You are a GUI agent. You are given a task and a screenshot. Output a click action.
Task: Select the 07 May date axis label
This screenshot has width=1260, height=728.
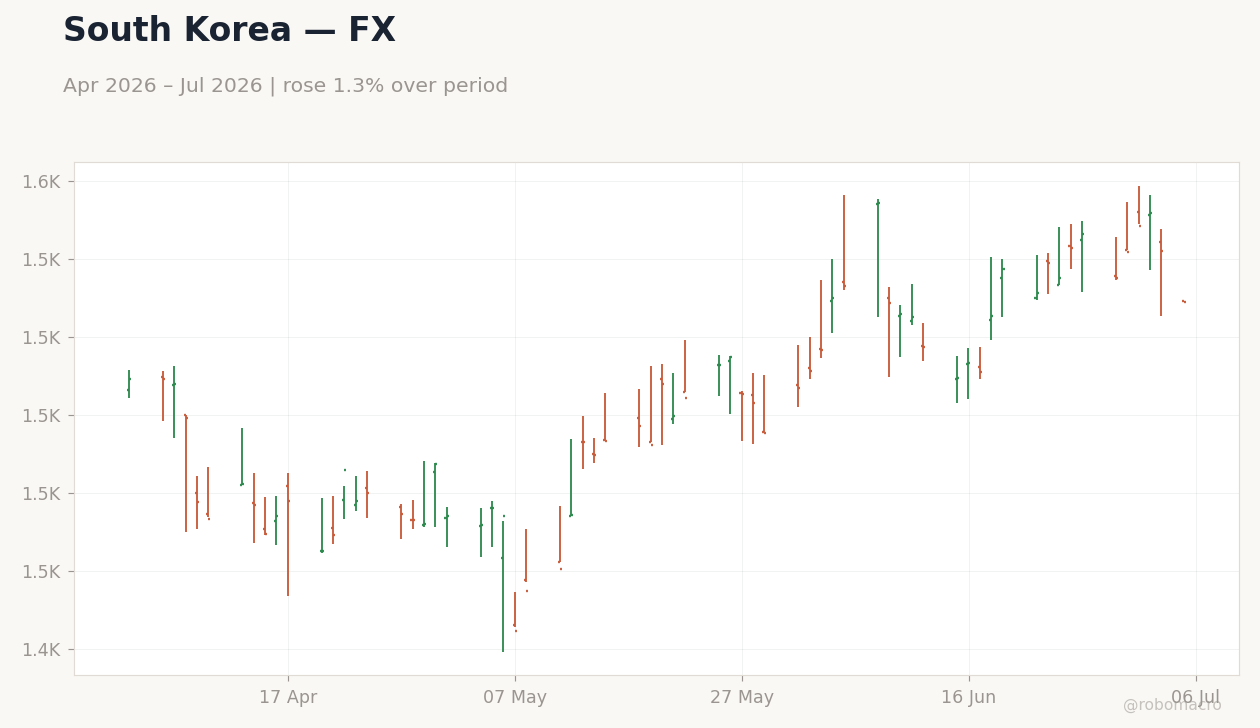click(x=515, y=698)
